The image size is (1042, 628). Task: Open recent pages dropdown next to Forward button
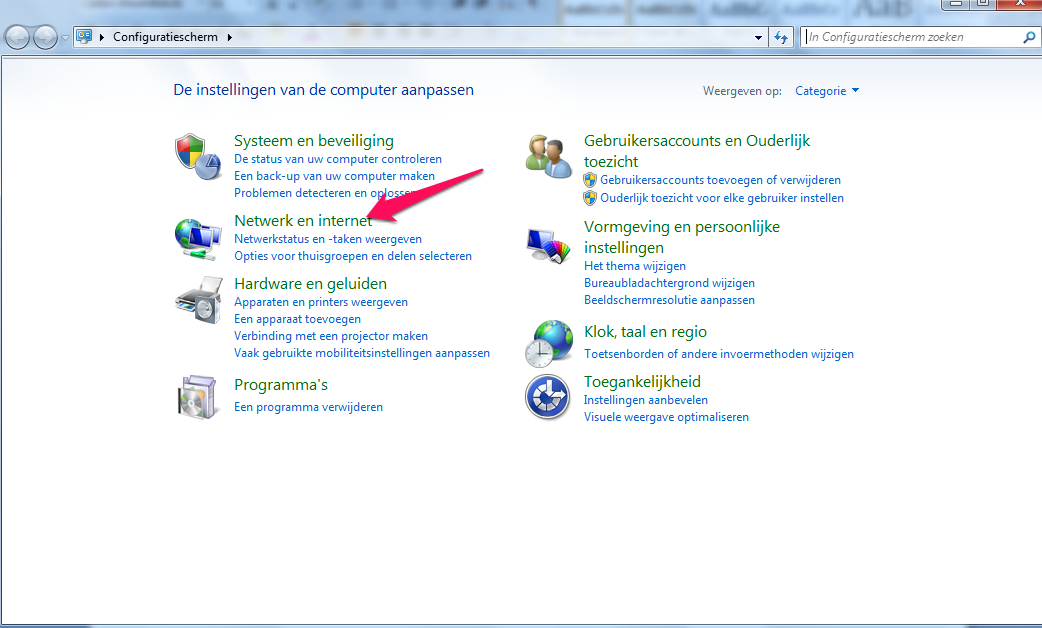coord(65,38)
